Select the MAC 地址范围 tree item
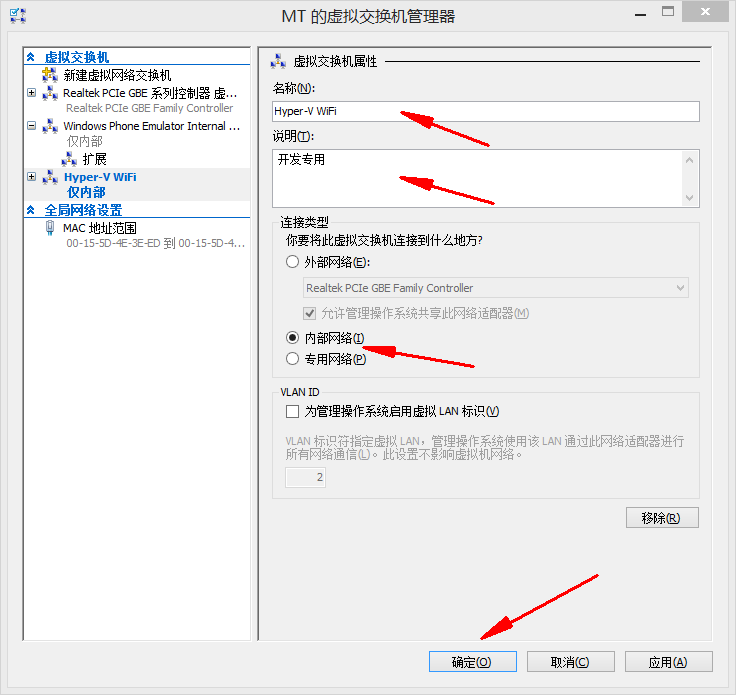 tap(100, 228)
